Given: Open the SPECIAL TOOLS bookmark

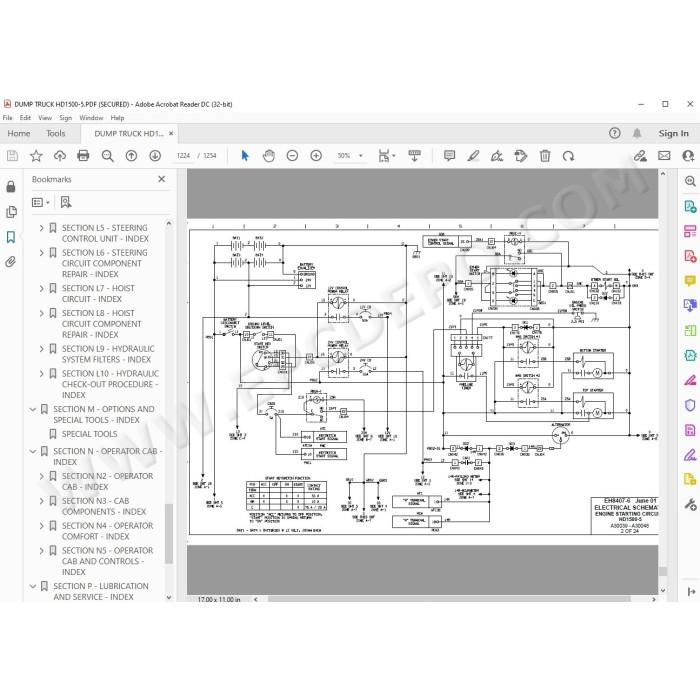Looking at the screenshot, I should [x=90, y=434].
